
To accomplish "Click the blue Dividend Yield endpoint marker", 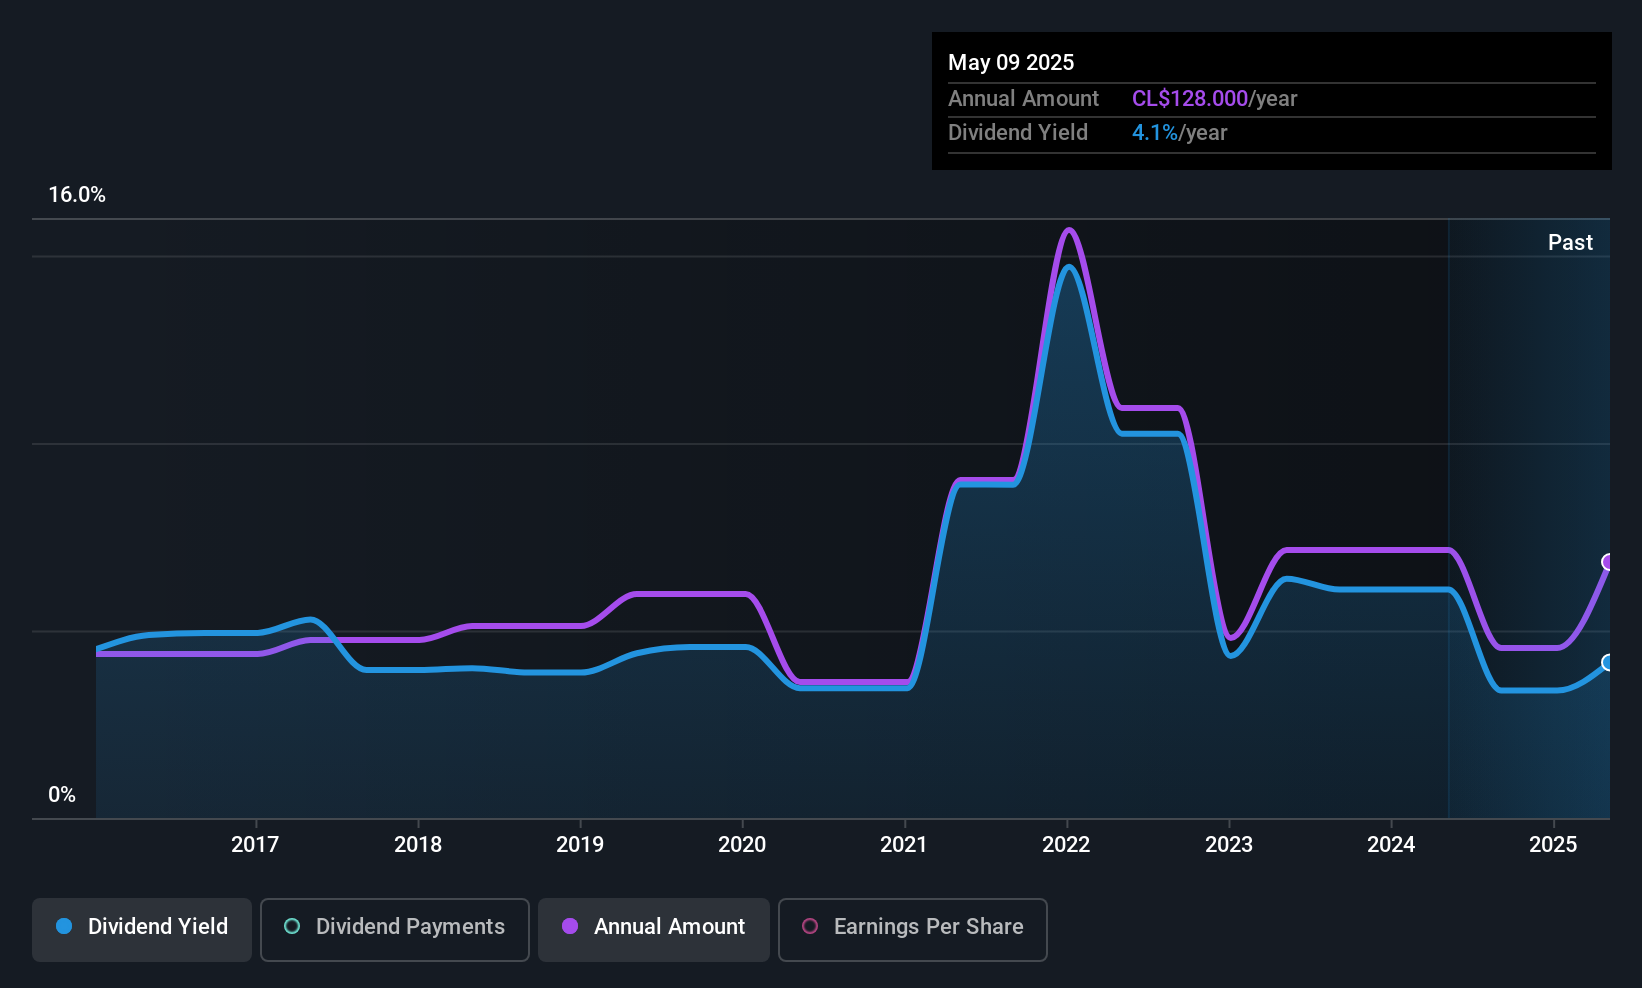I will tap(1608, 662).
